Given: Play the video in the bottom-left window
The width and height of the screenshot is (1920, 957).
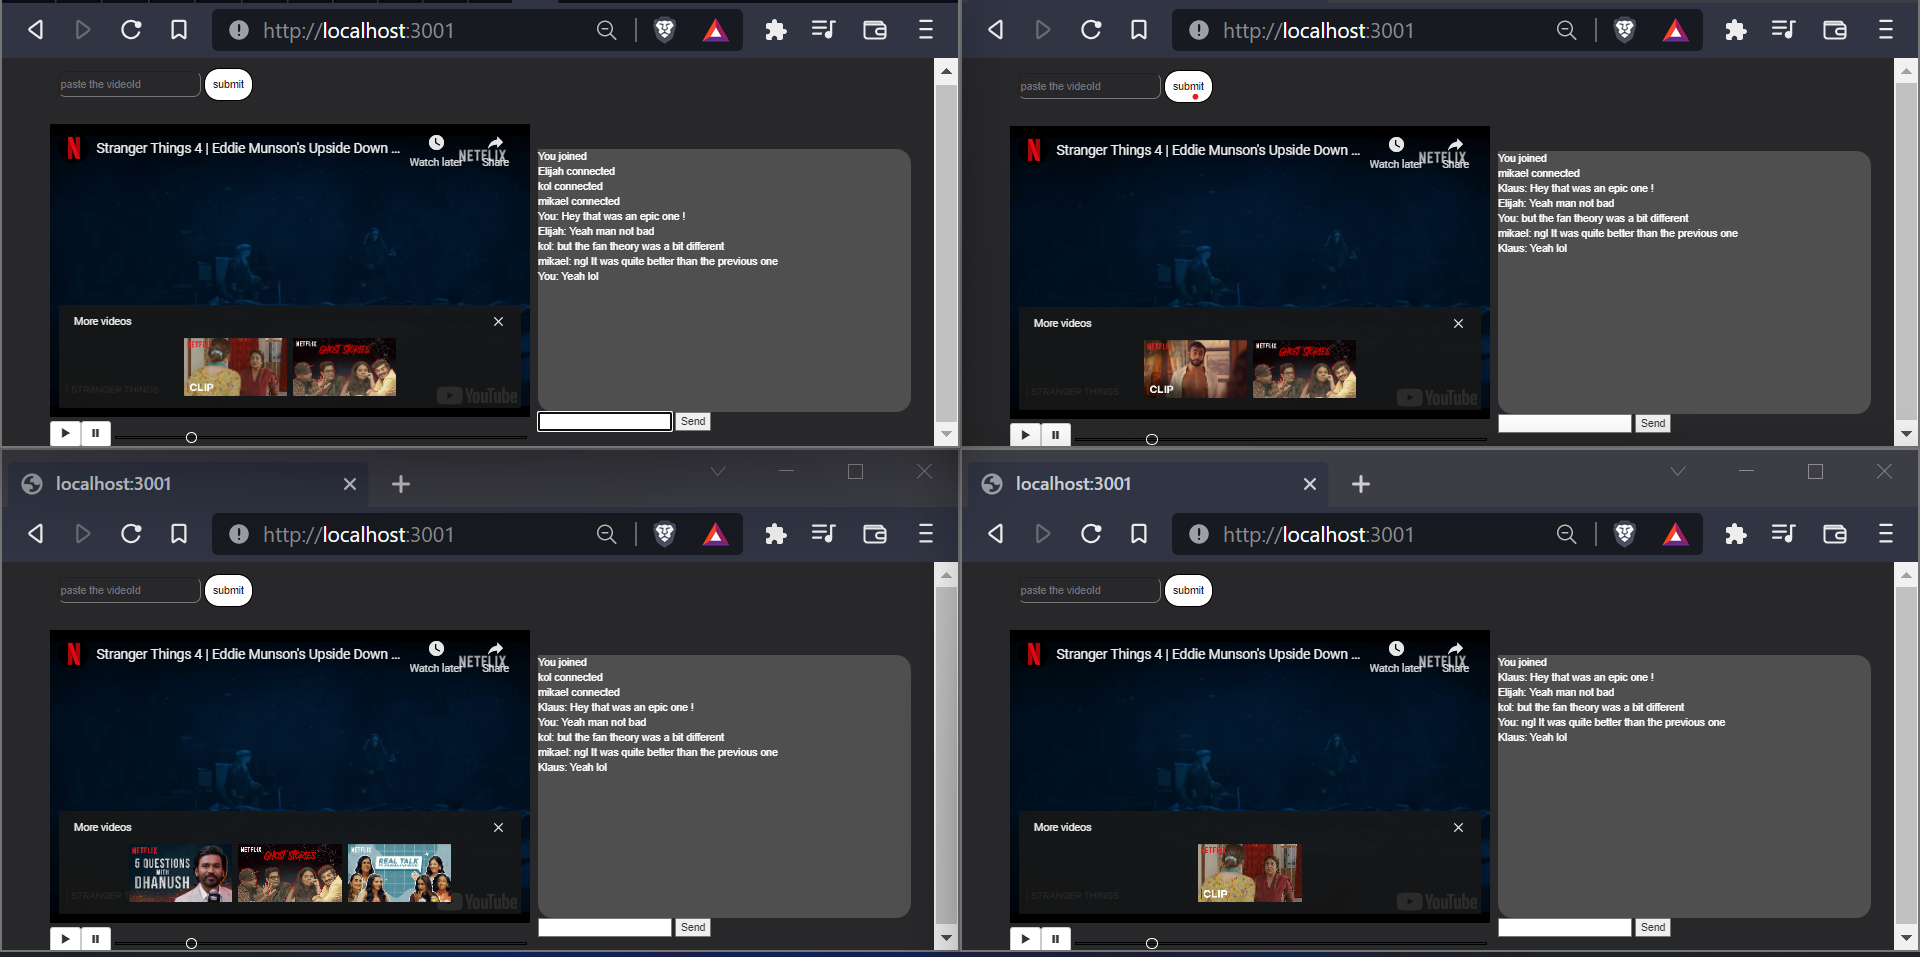Looking at the screenshot, I should pos(65,940).
